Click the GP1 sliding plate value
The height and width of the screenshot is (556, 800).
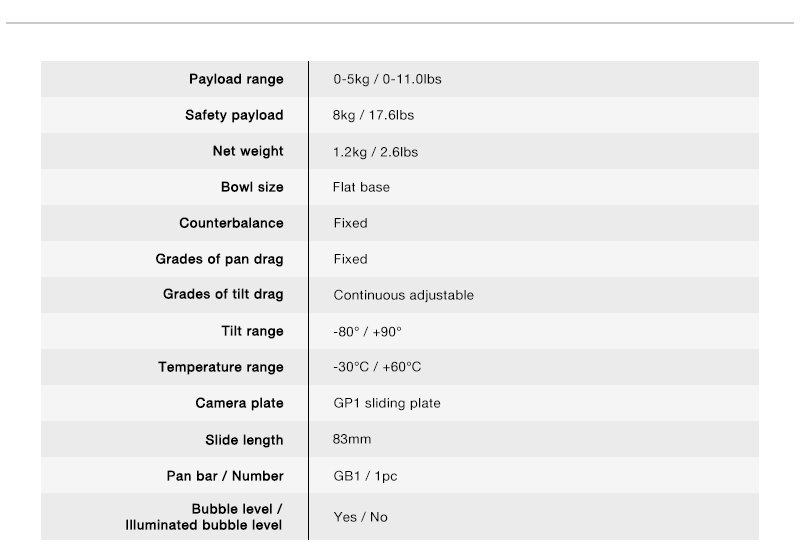[x=387, y=403]
